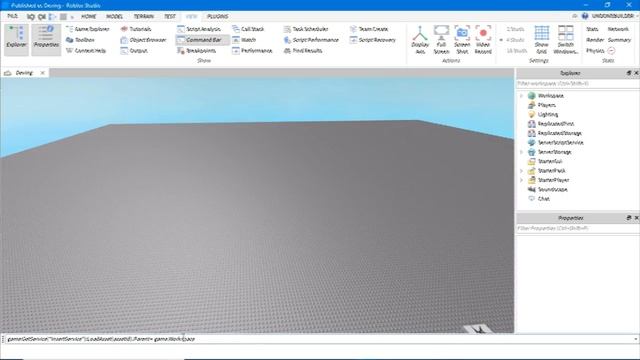Switch to the MODEL ribbon tab
Image resolution: width=640 pixels, height=360 pixels.
coord(114,16)
